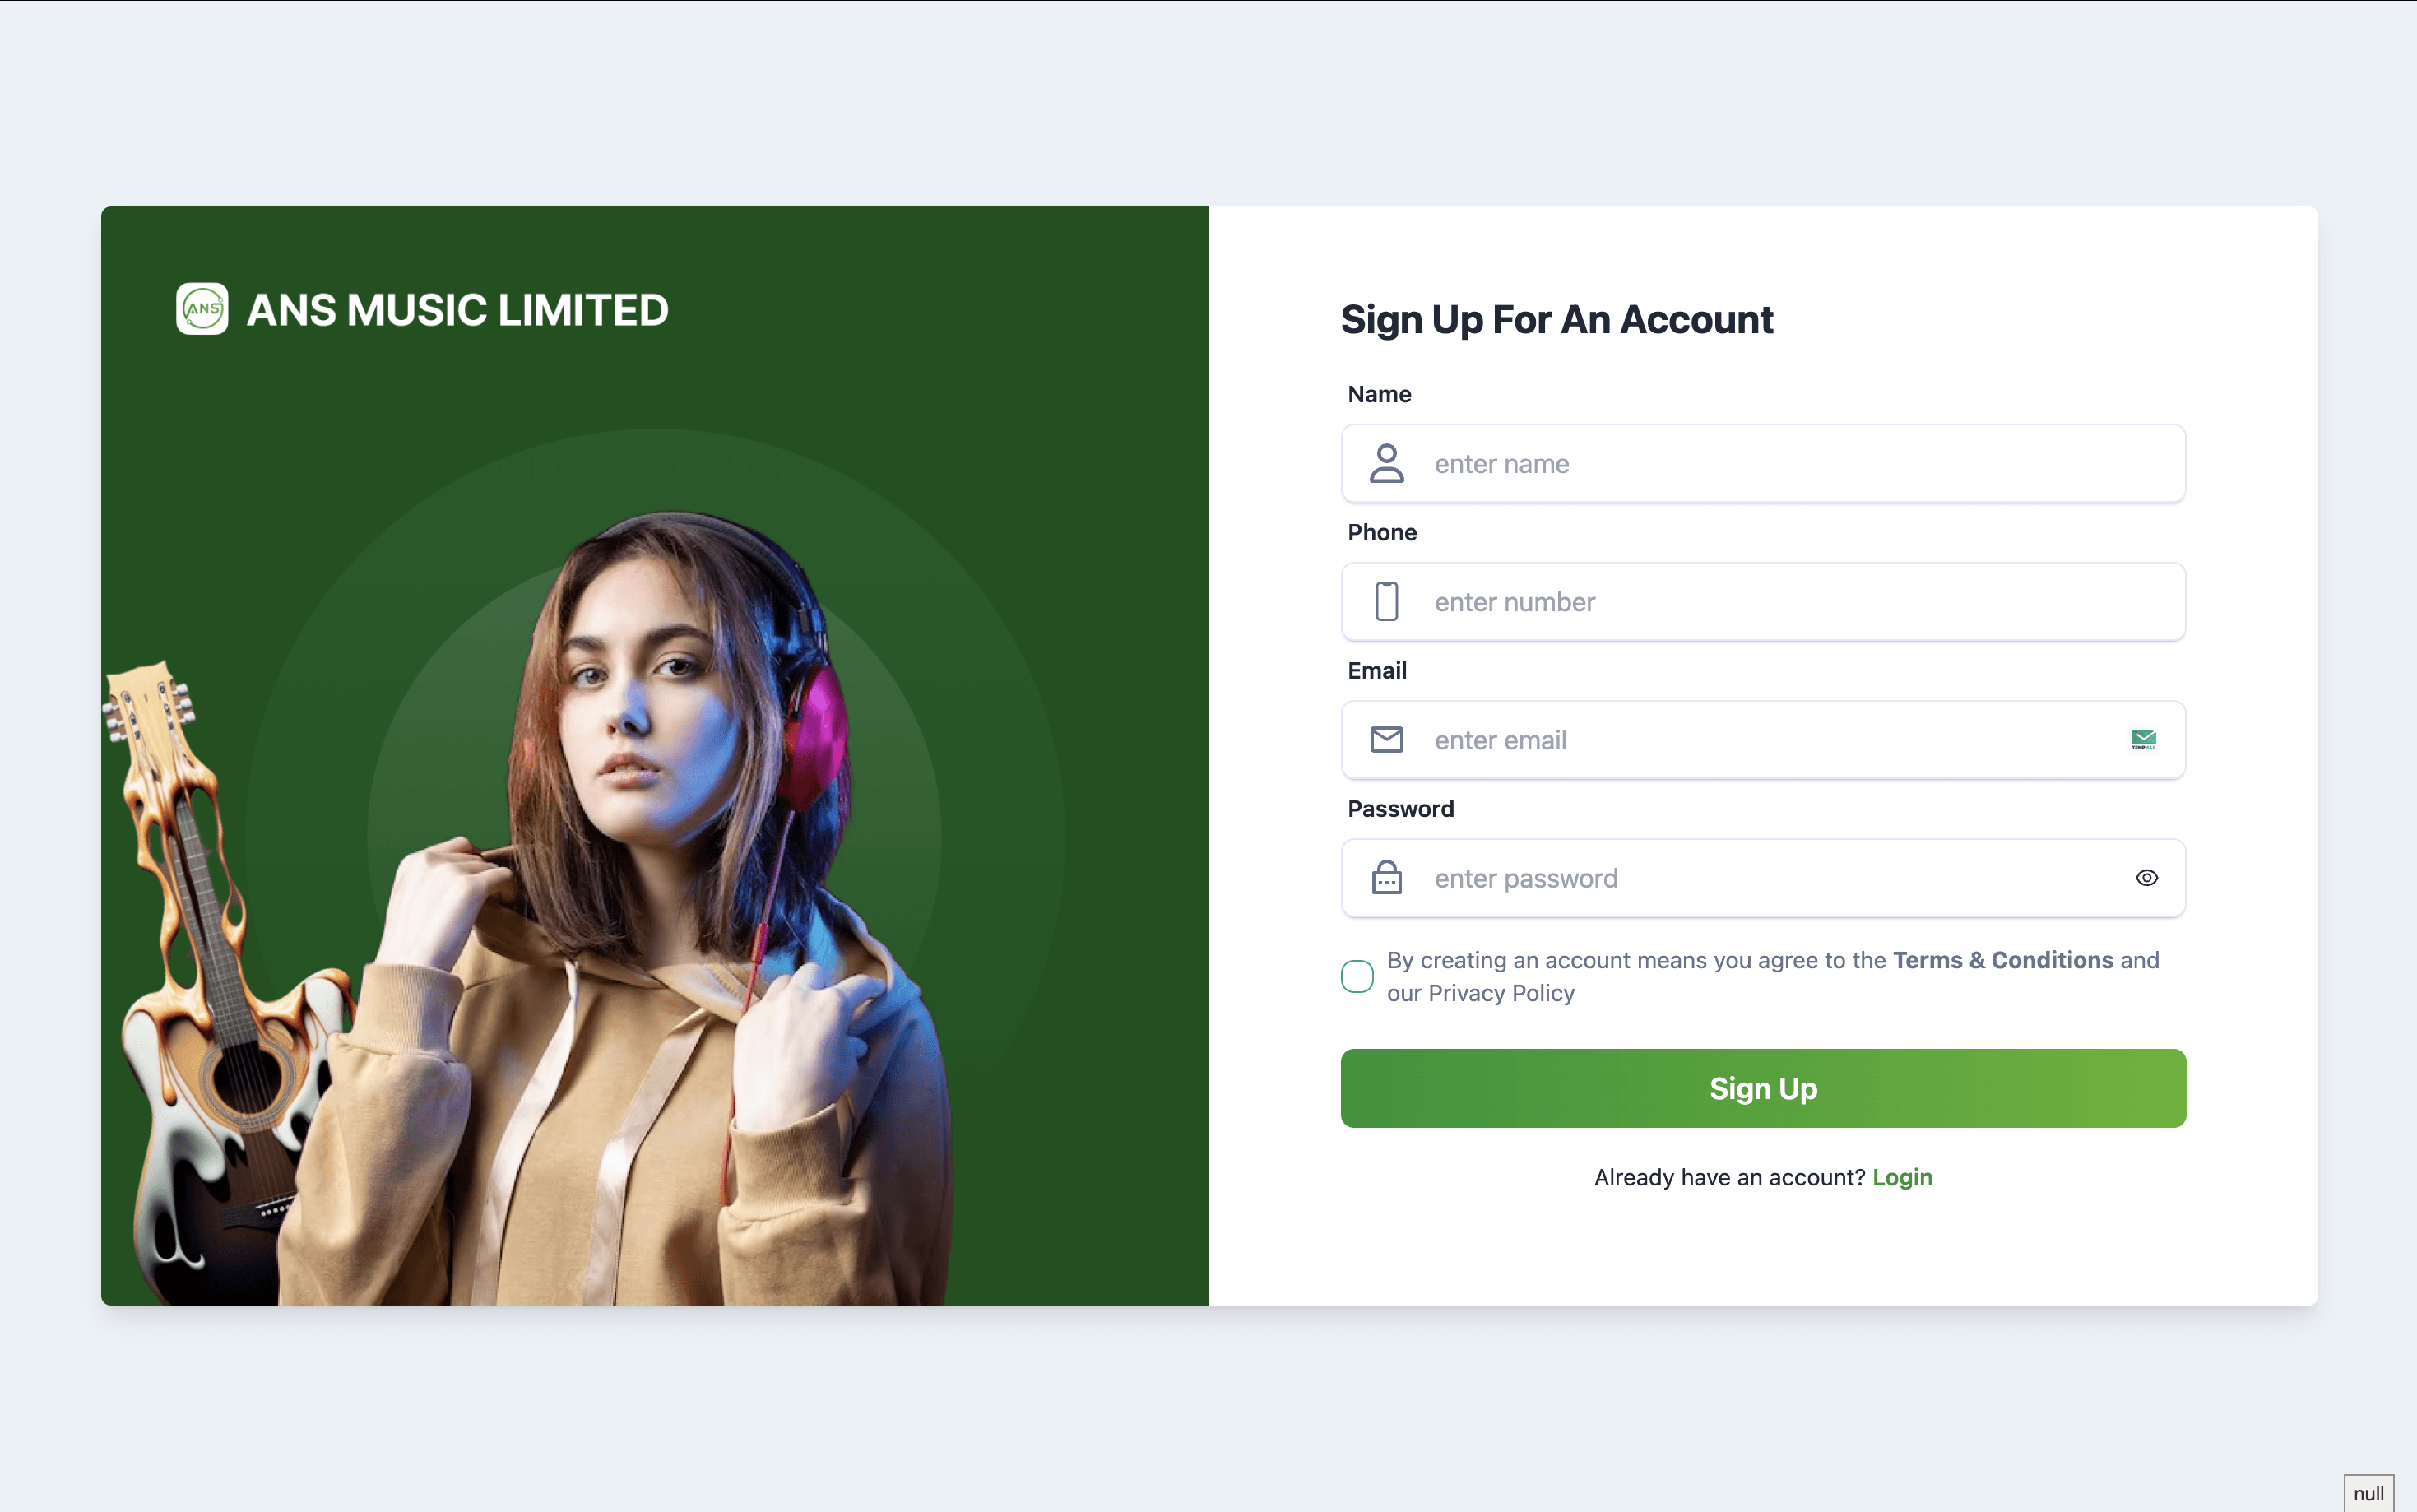
Task: Focus the enter email input field
Action: point(1762,739)
